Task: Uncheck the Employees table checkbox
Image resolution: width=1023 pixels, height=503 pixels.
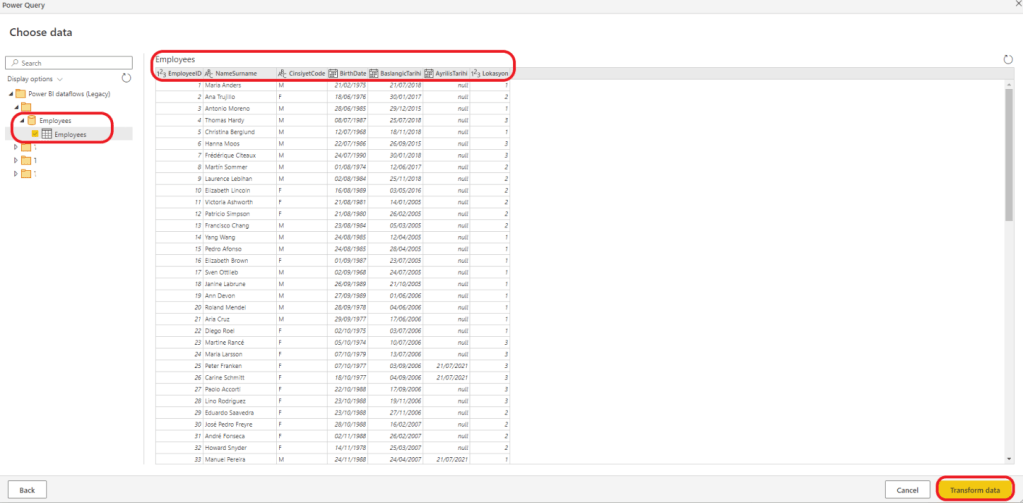Action: point(35,134)
